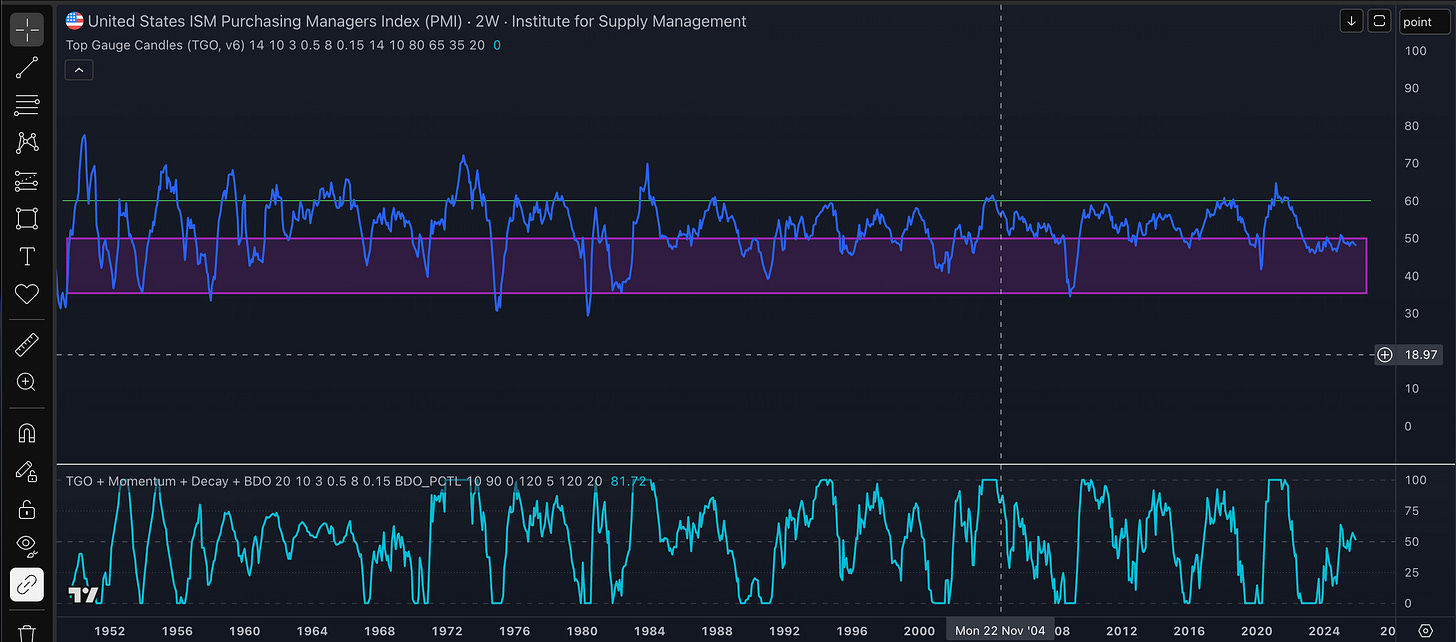Image resolution: width=1456 pixels, height=642 pixels.
Task: Select the trend line drawing tool
Action: (x=27, y=67)
